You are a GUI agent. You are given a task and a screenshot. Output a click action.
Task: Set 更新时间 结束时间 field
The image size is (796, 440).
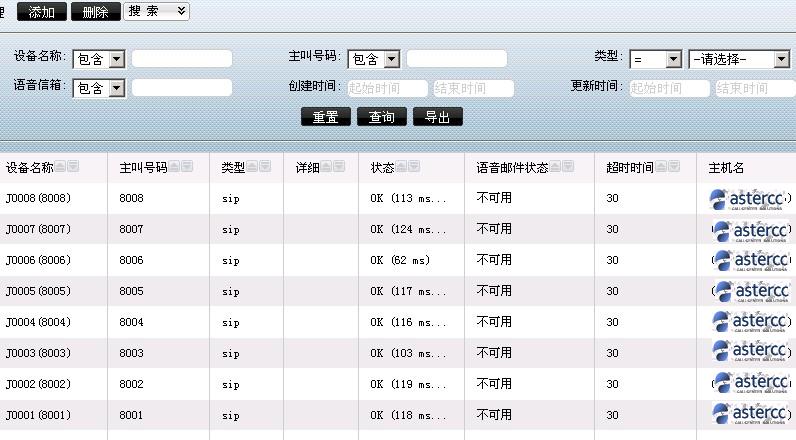756,88
